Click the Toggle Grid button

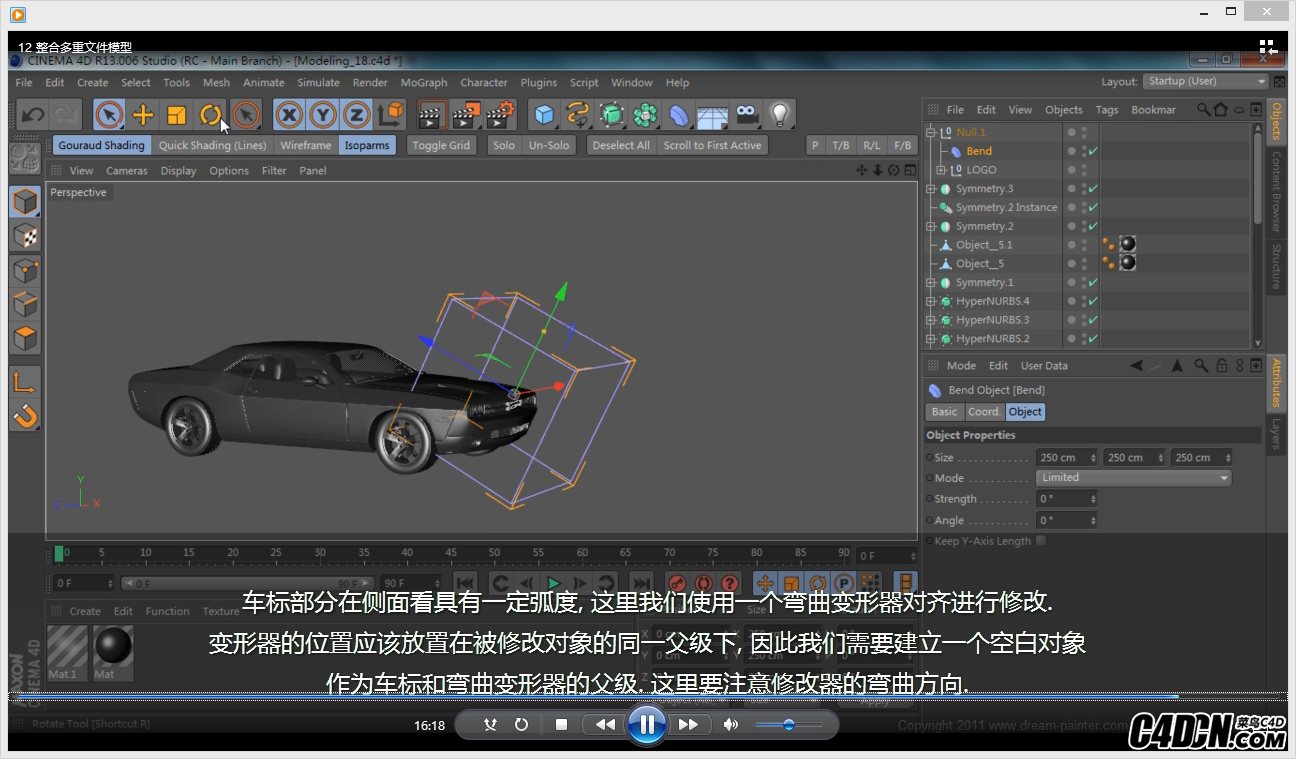(441, 145)
